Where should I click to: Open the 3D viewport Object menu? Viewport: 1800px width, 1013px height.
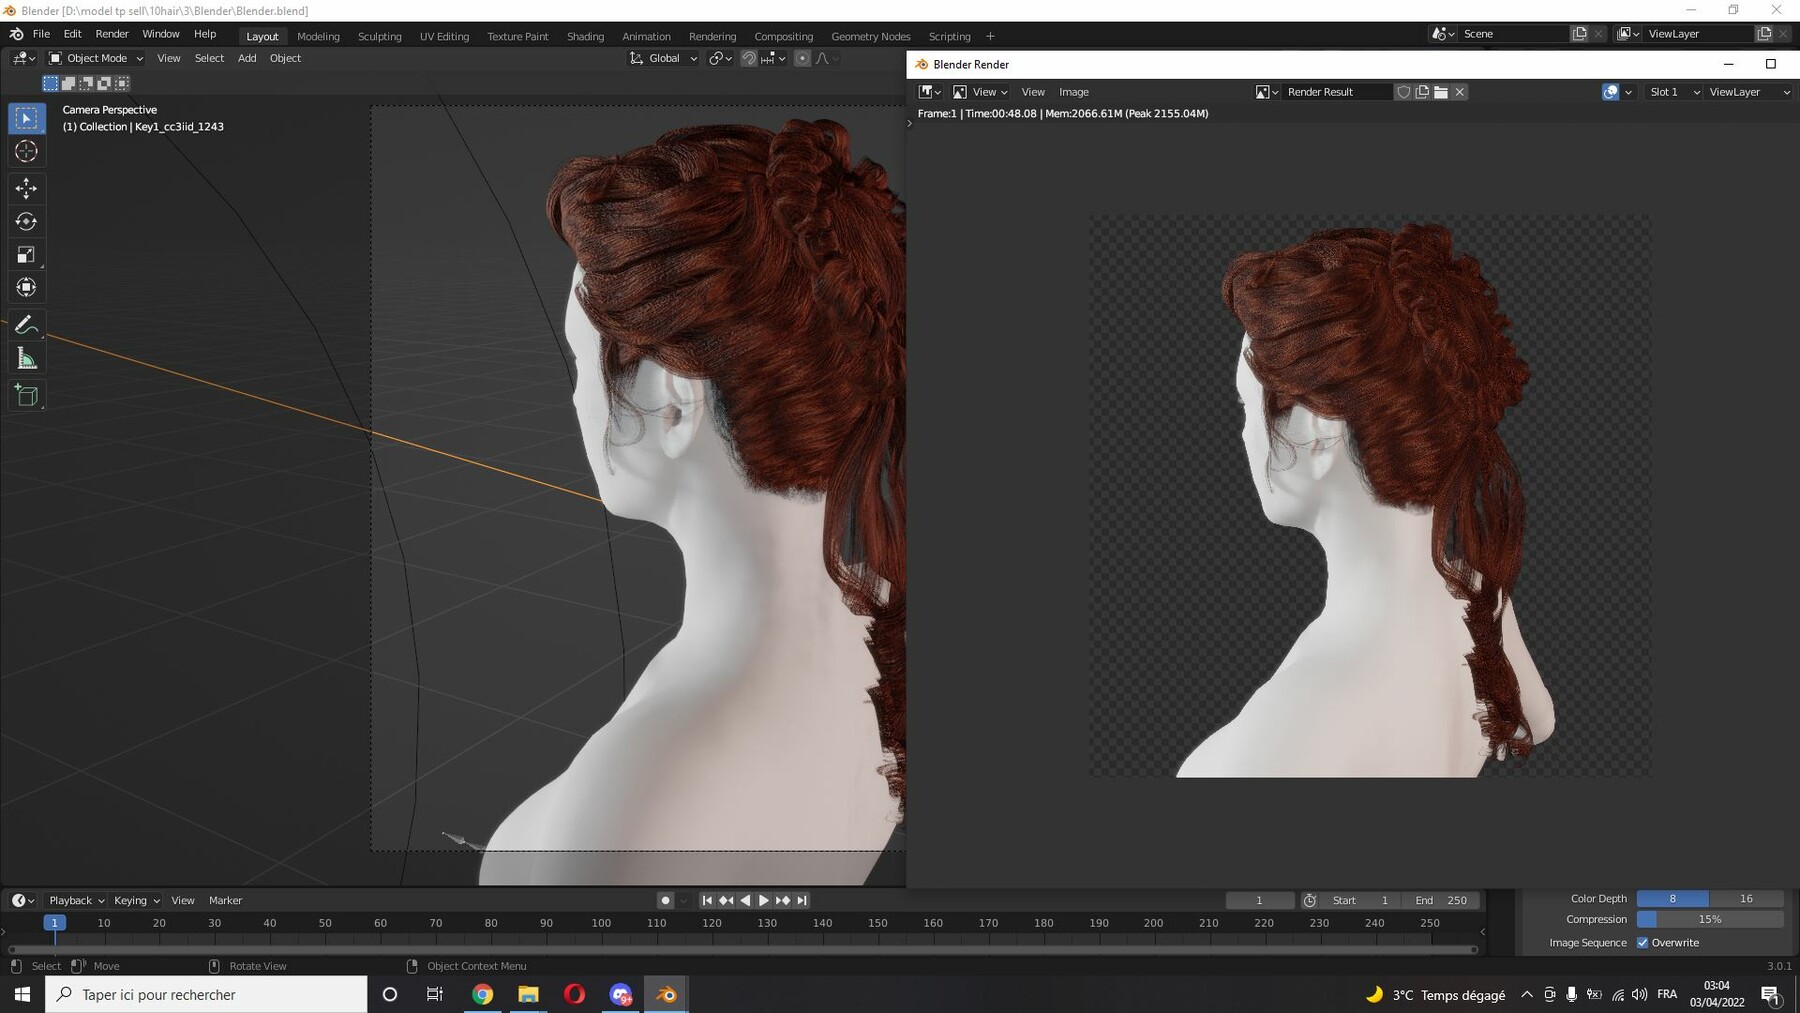point(285,58)
